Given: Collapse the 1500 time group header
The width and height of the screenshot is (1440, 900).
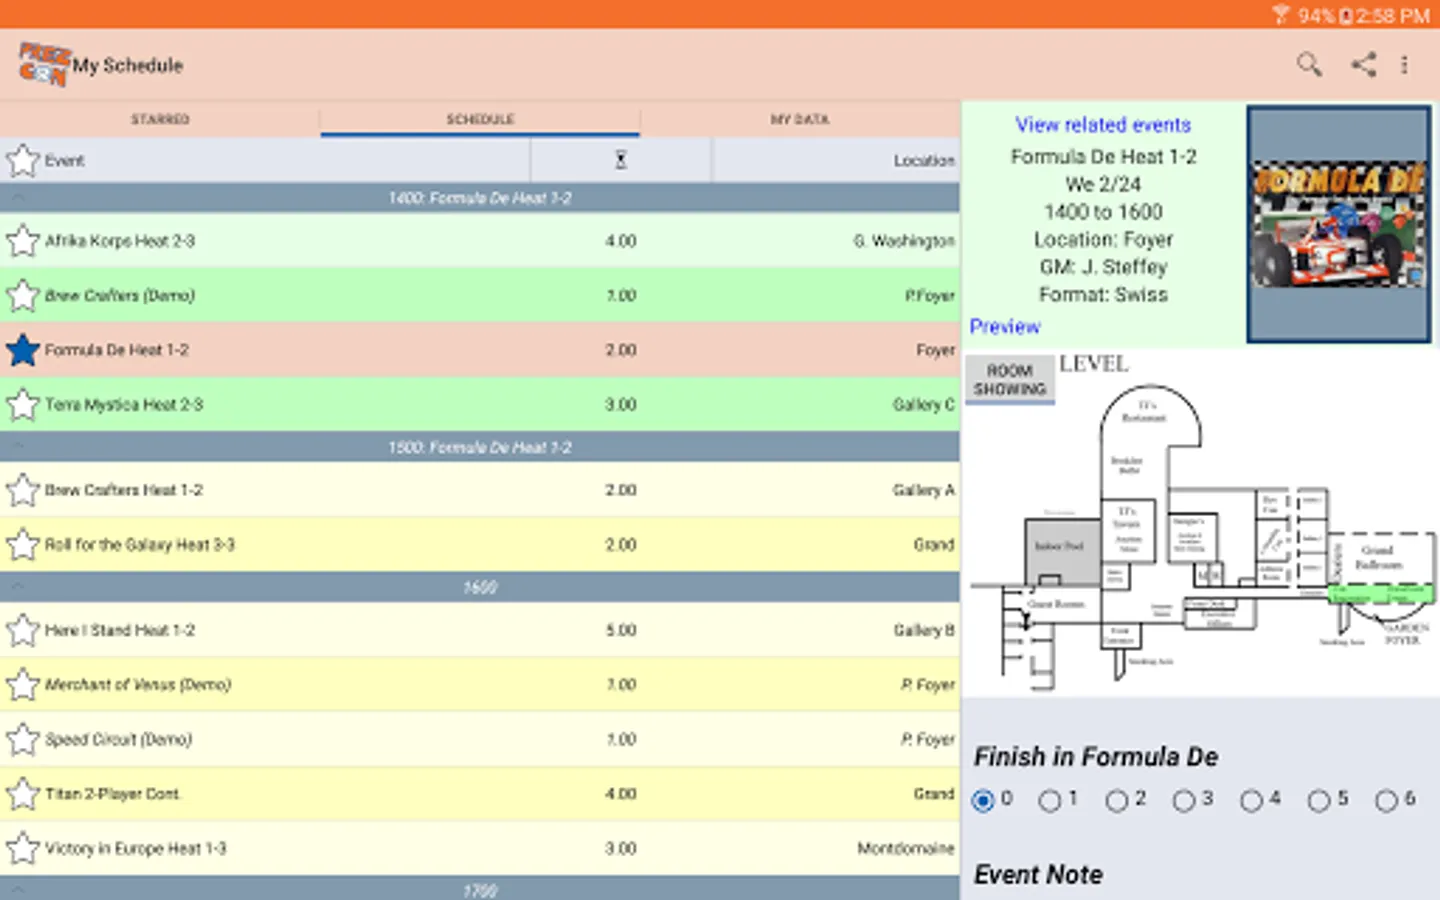Looking at the screenshot, I should pyautogui.click(x=480, y=447).
